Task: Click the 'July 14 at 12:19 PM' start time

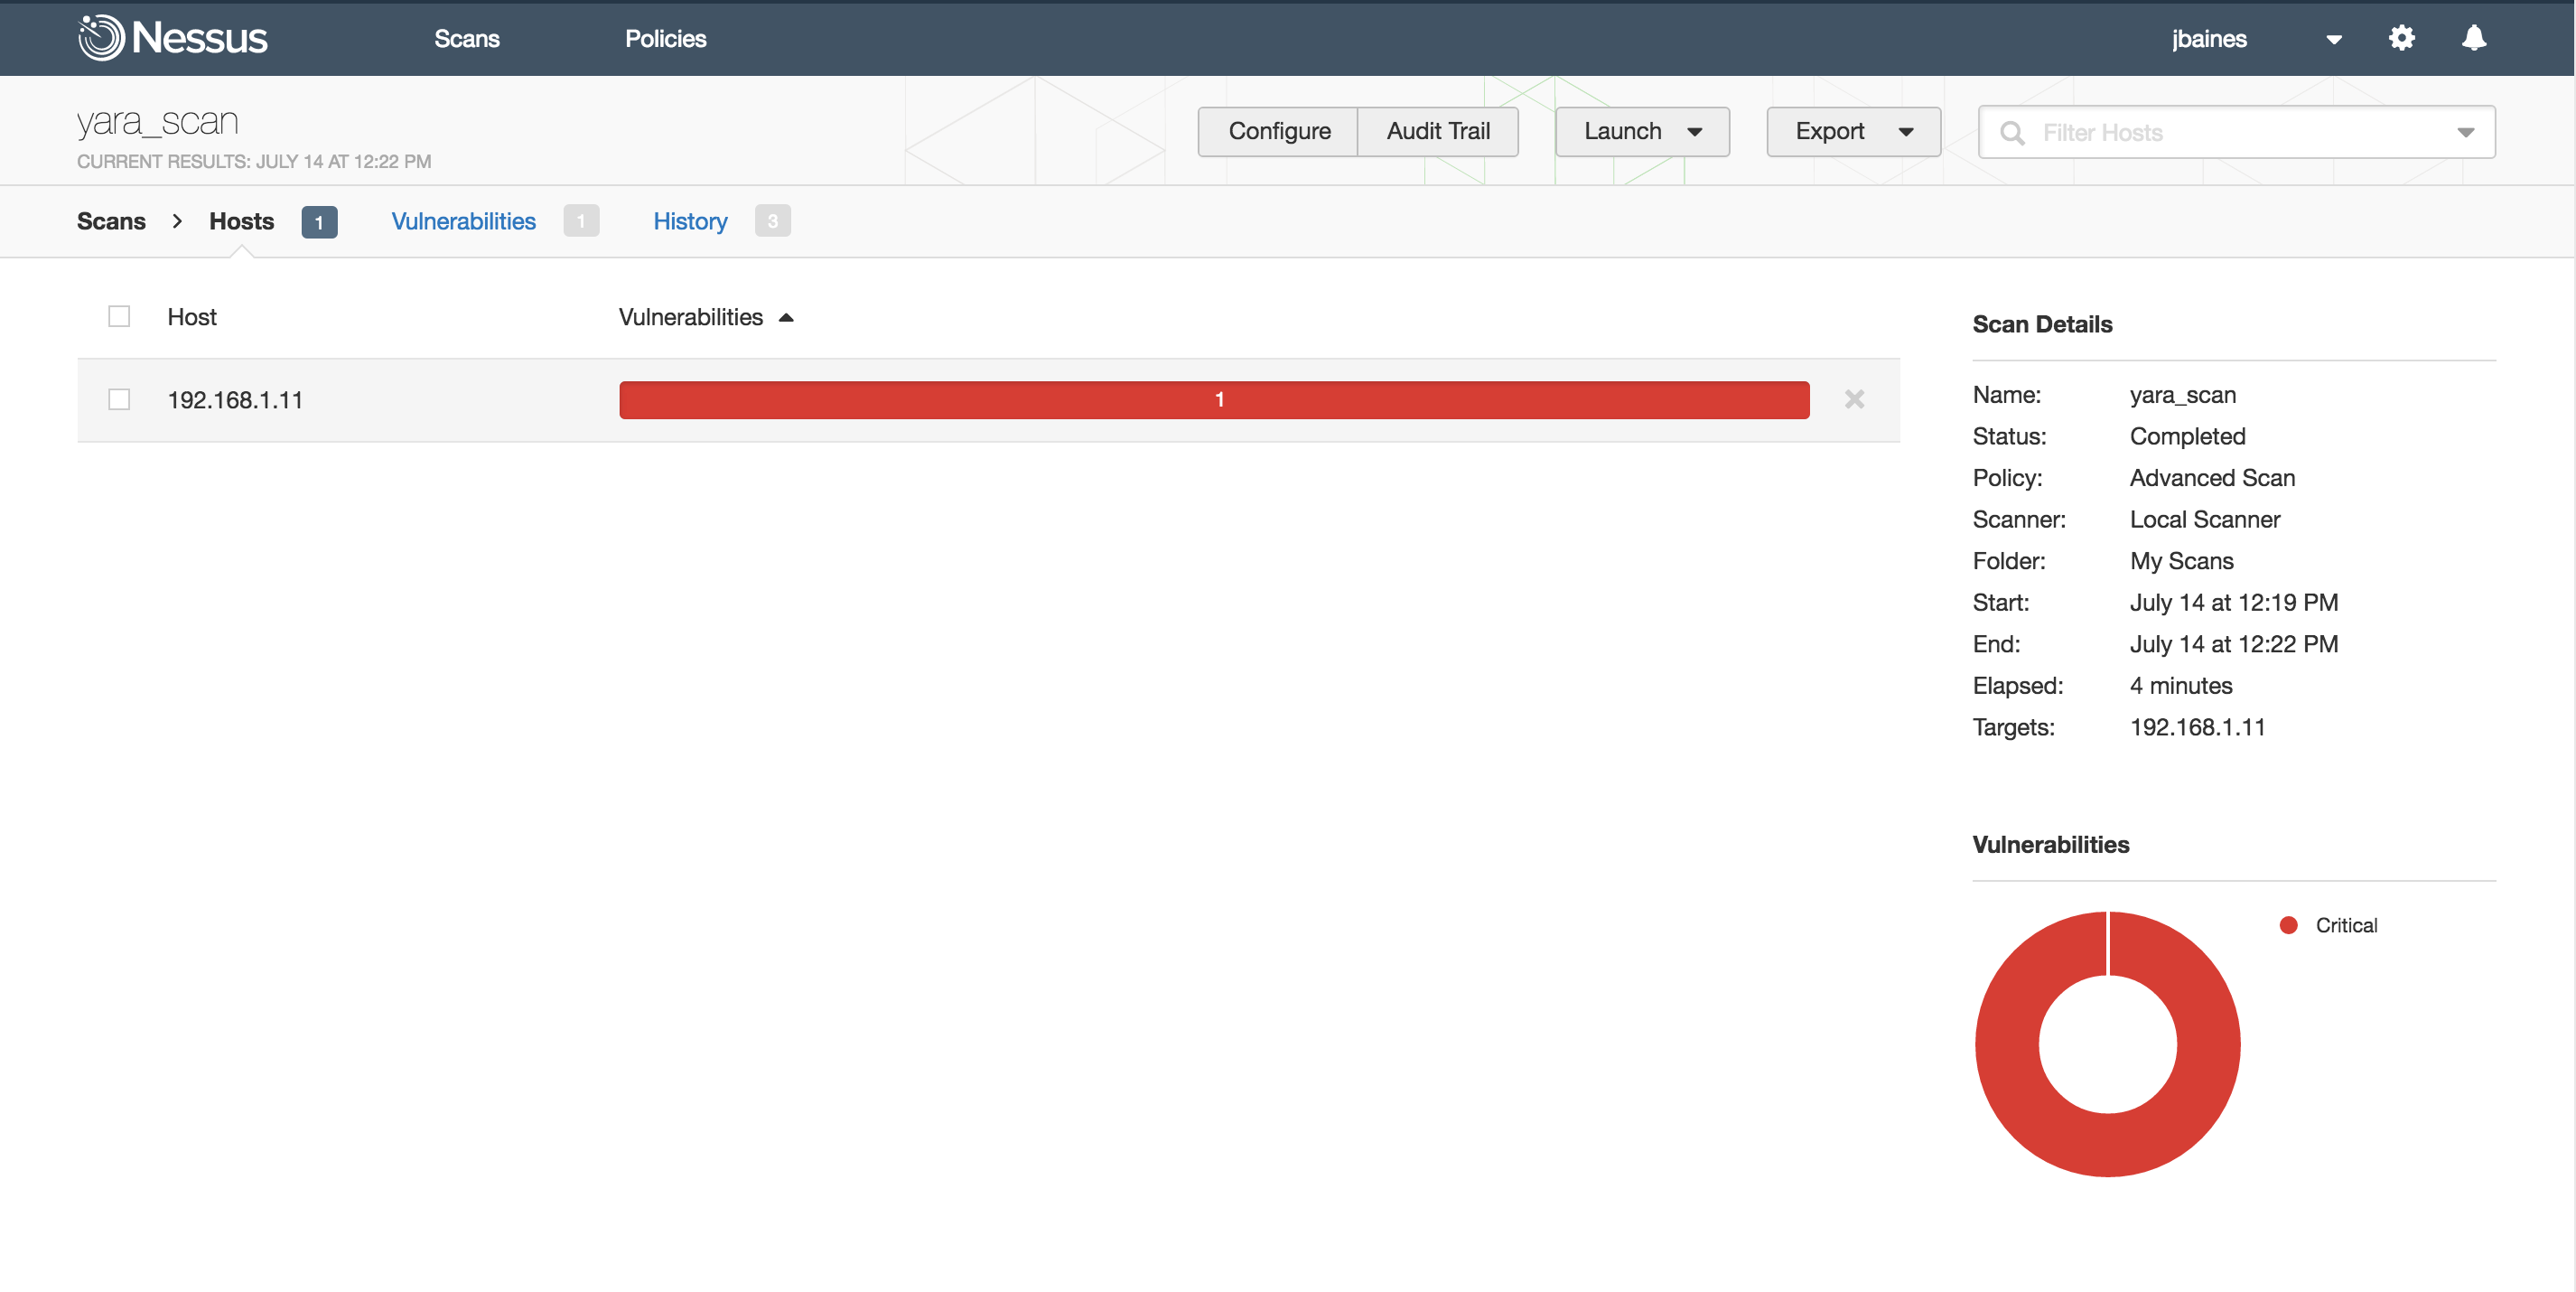Action: [x=2234, y=603]
